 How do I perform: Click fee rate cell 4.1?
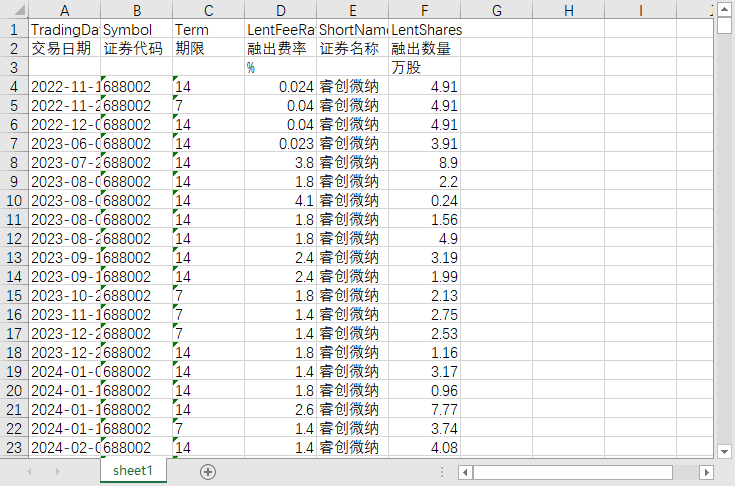point(280,201)
